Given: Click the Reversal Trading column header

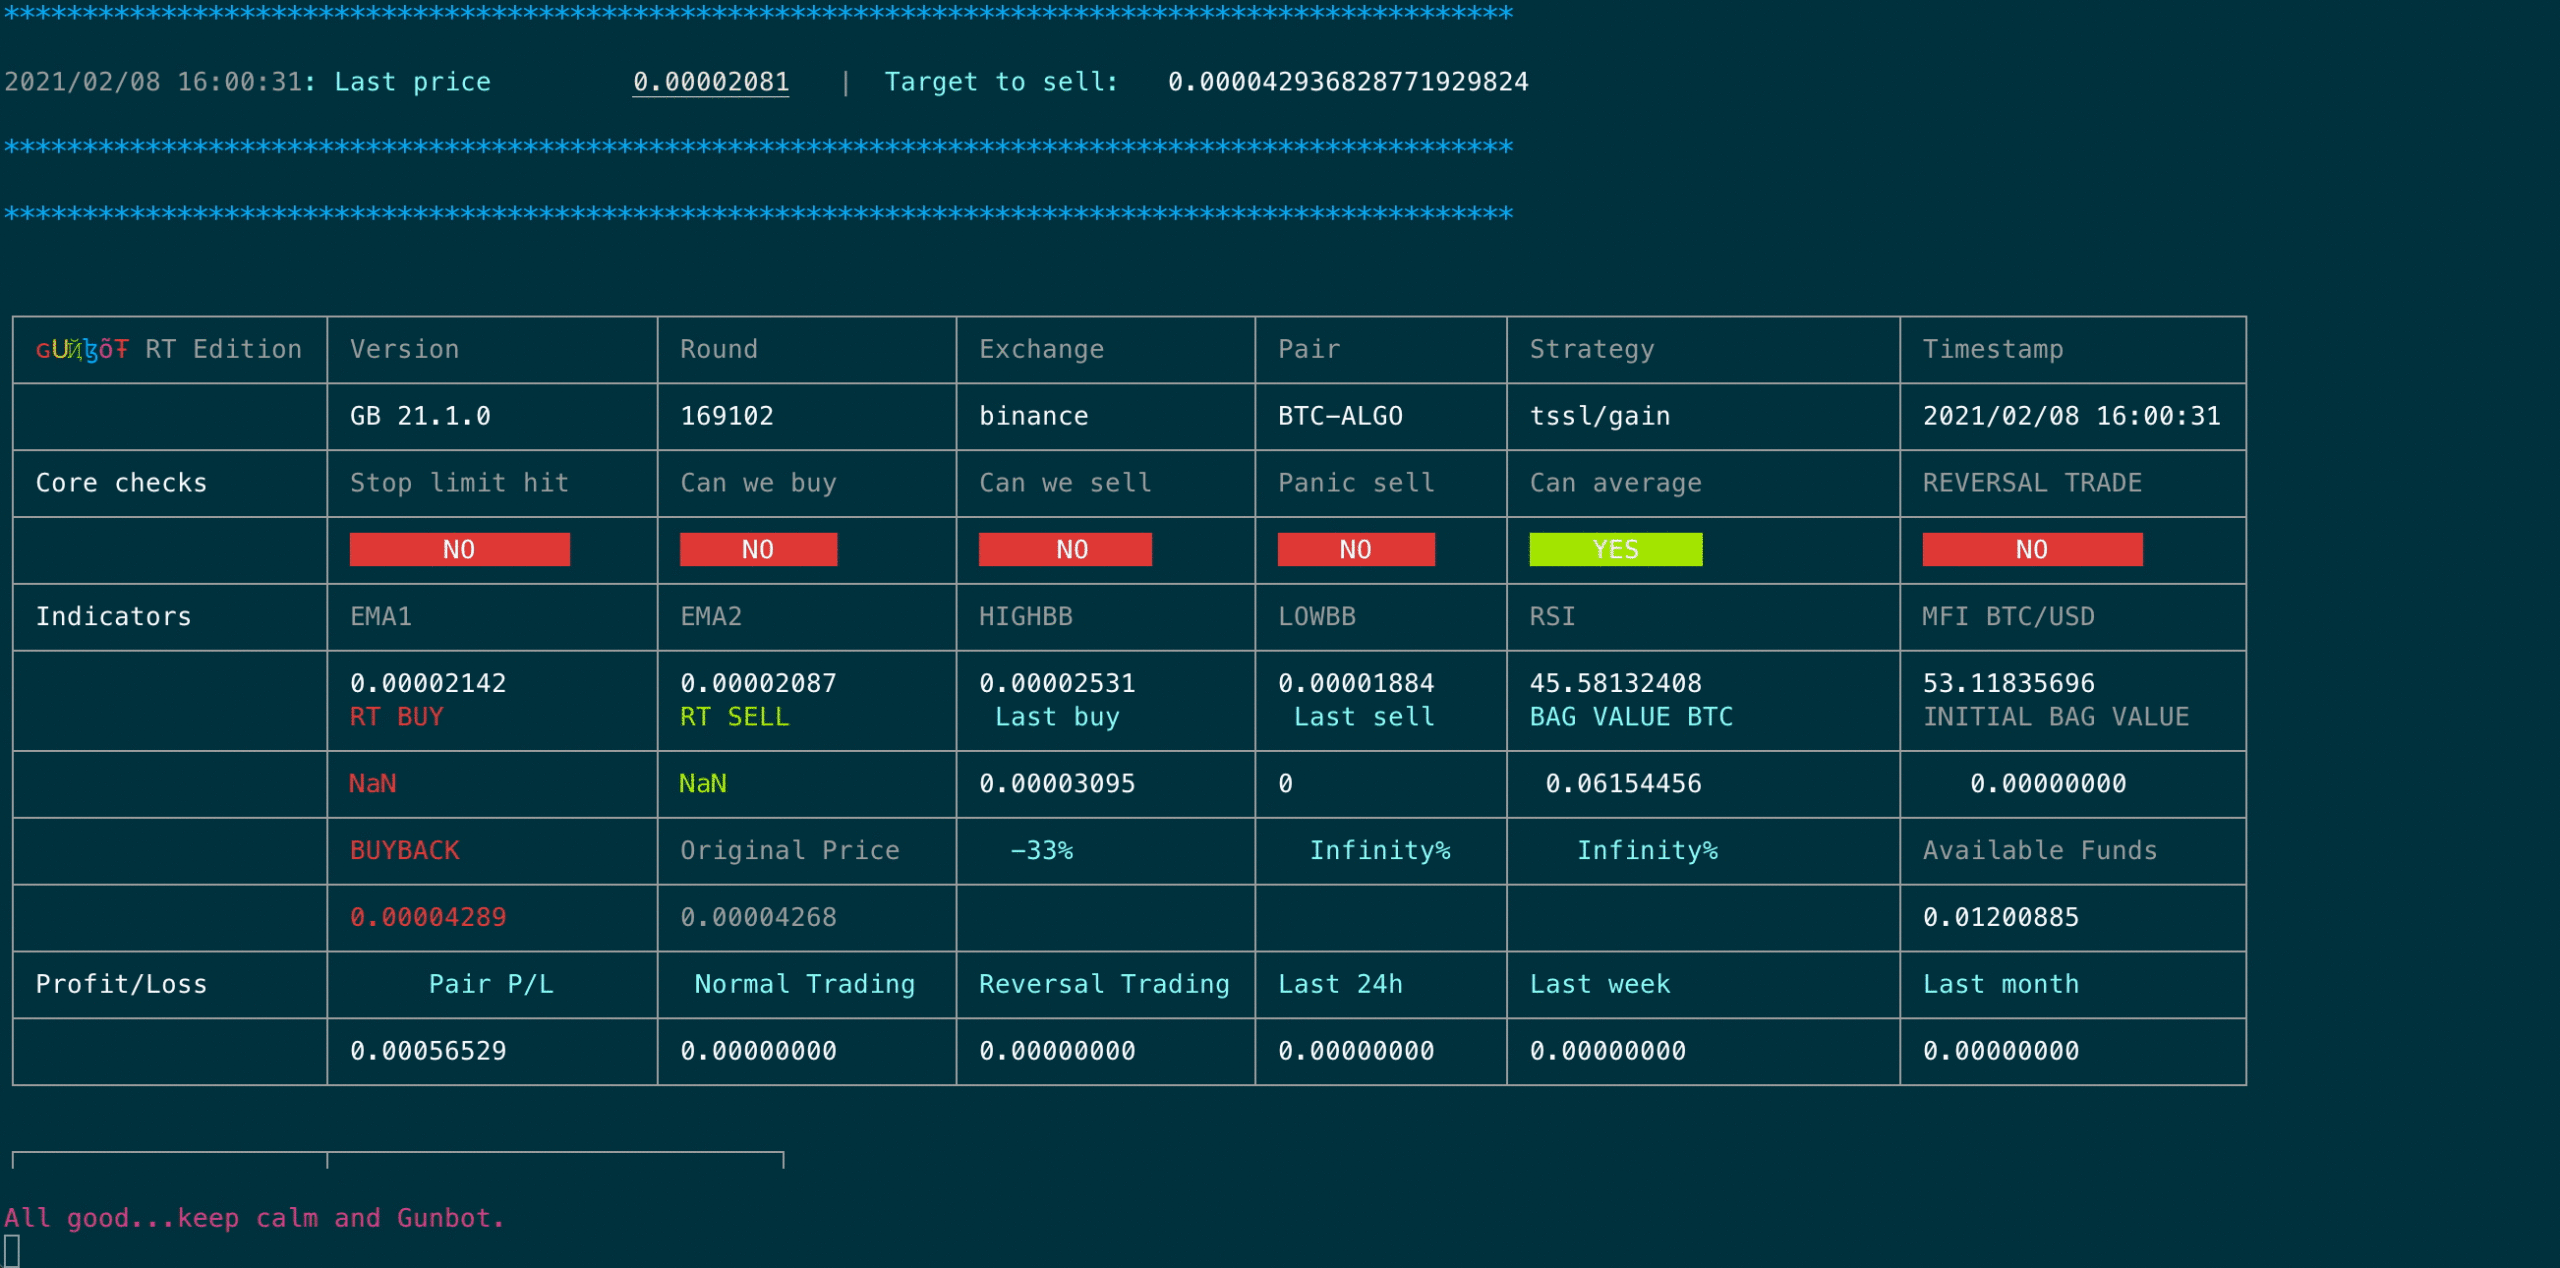Looking at the screenshot, I should pyautogui.click(x=1104, y=984).
